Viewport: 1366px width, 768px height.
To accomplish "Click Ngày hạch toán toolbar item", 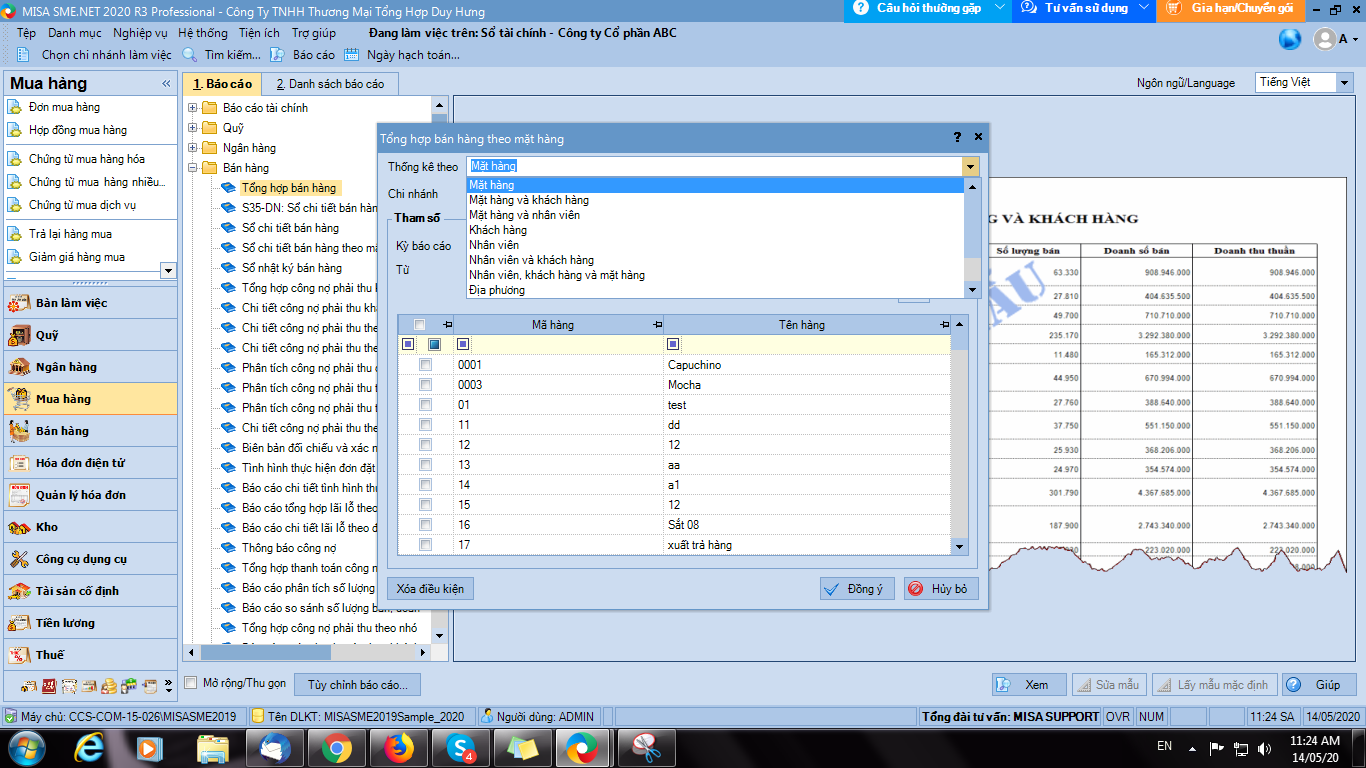I will tap(401, 55).
